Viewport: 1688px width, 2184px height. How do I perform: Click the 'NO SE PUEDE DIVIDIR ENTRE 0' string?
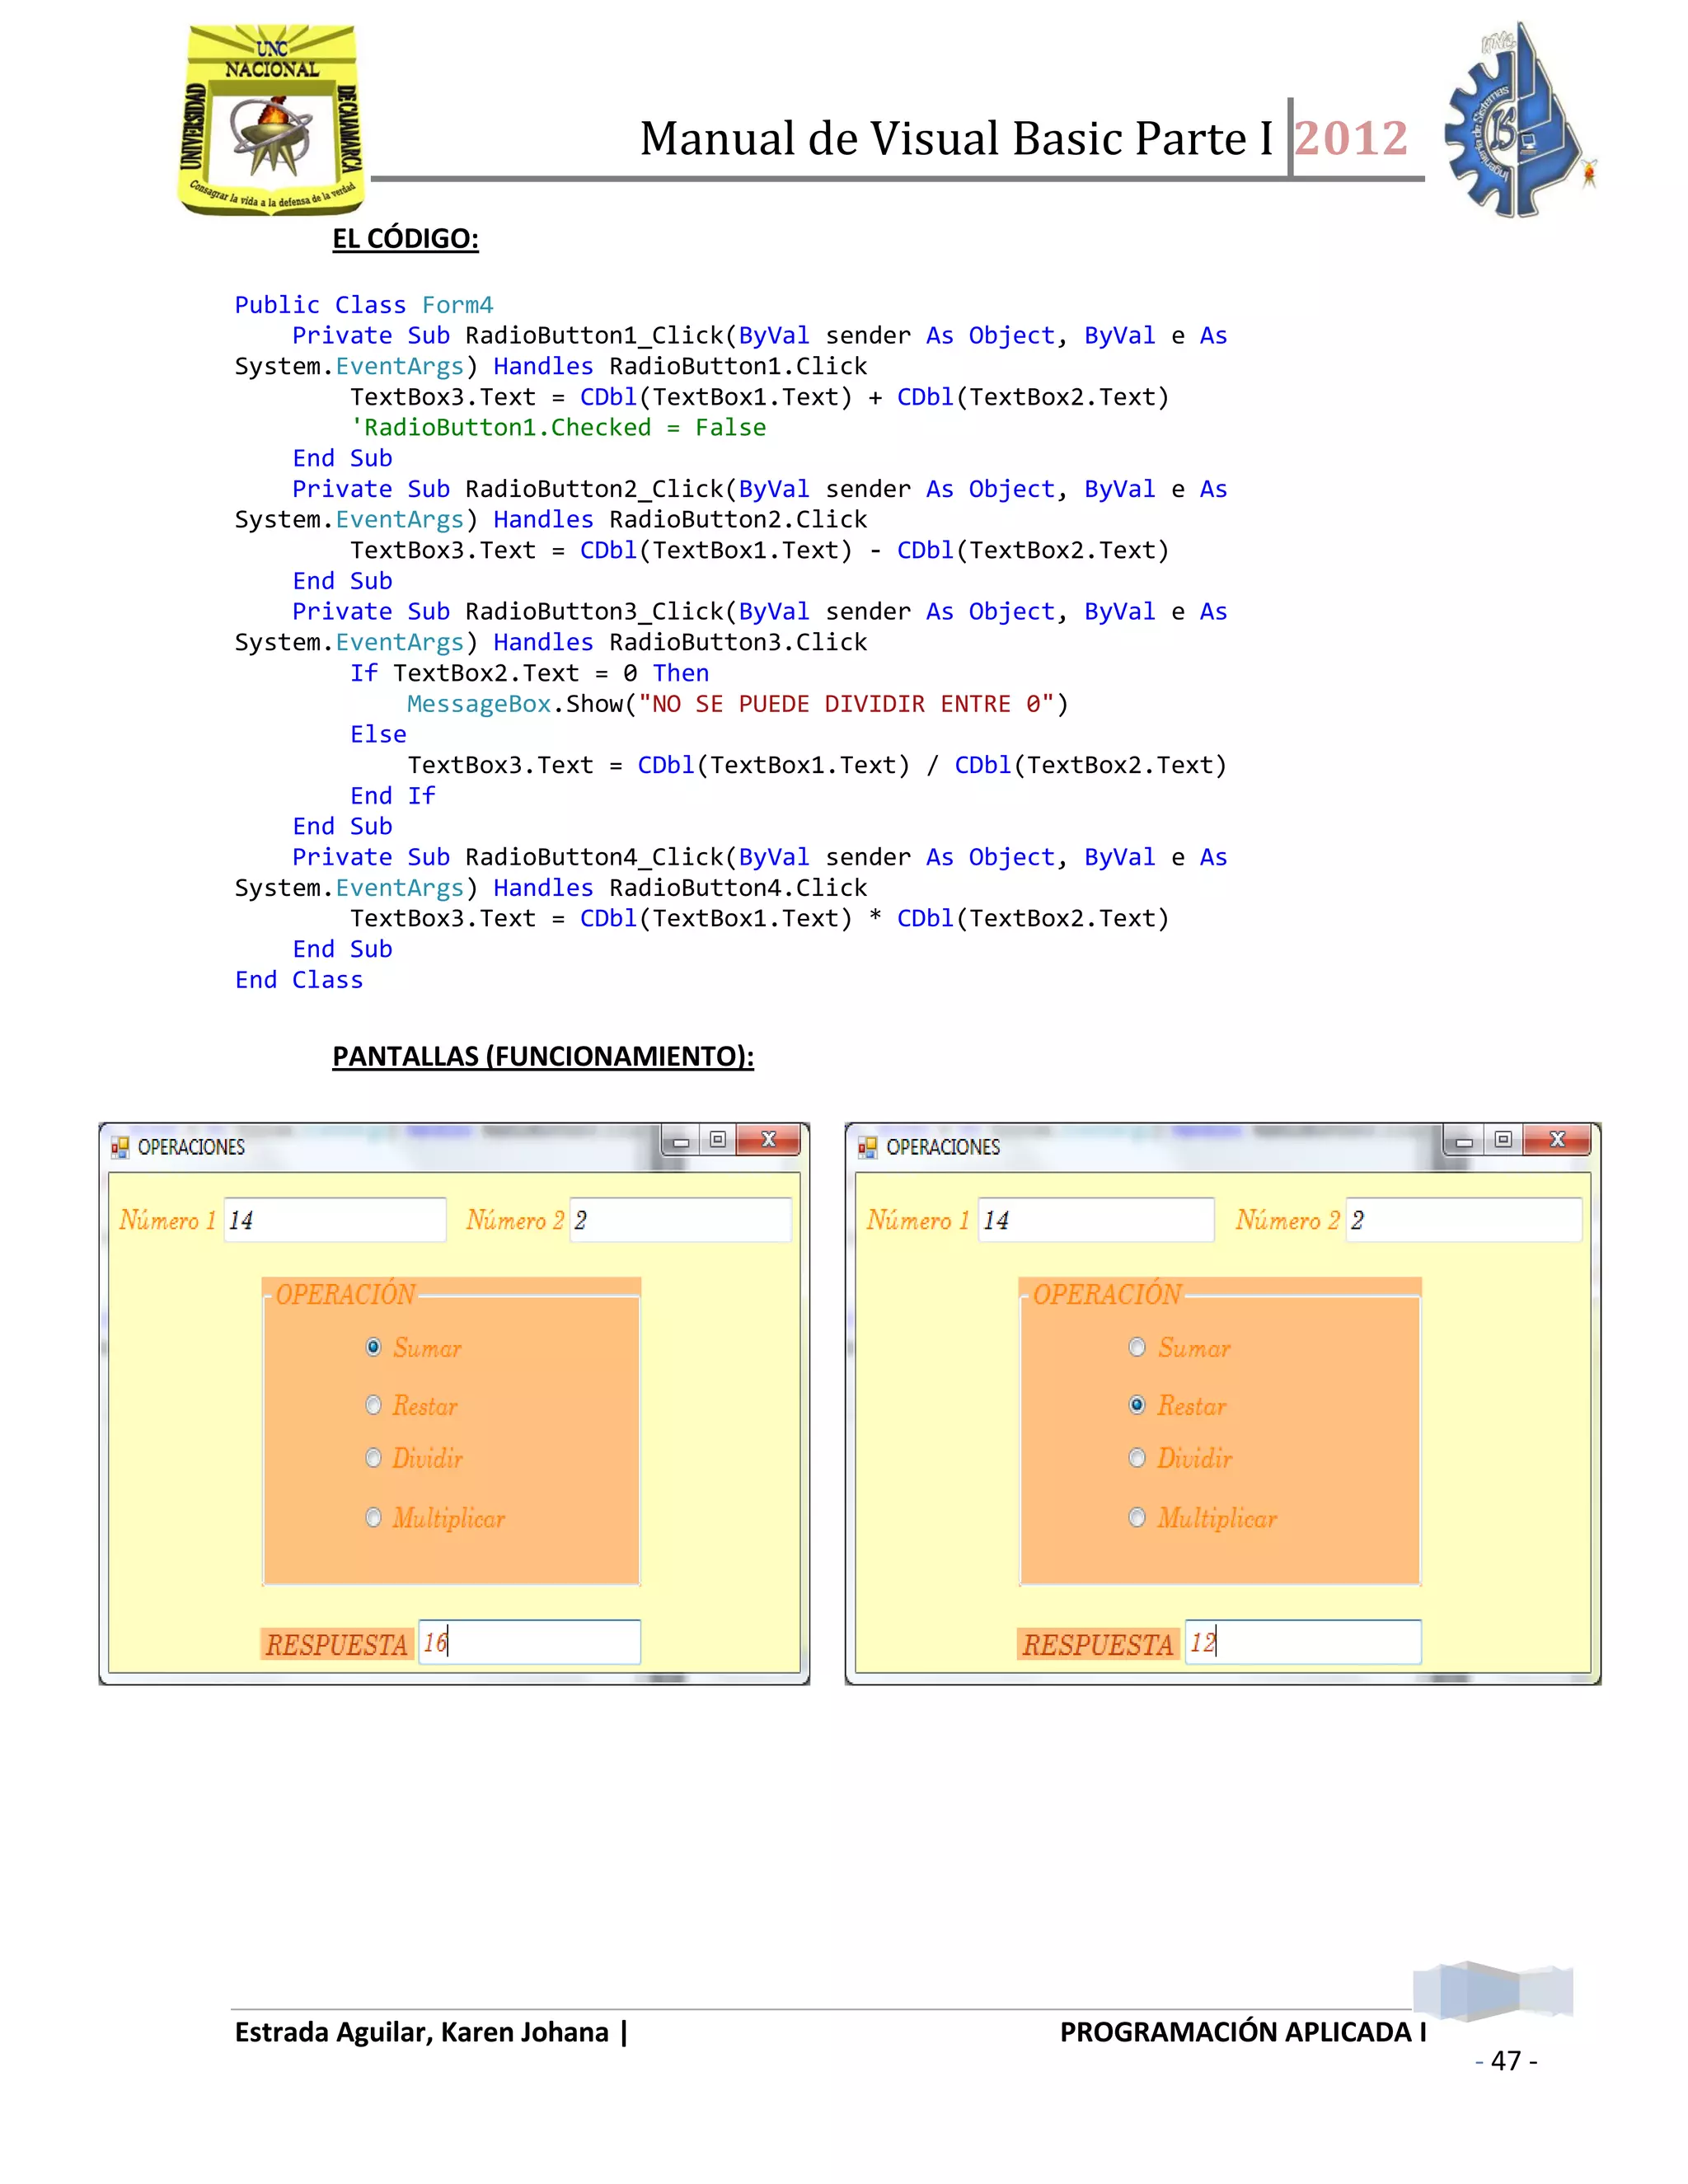coord(846,704)
